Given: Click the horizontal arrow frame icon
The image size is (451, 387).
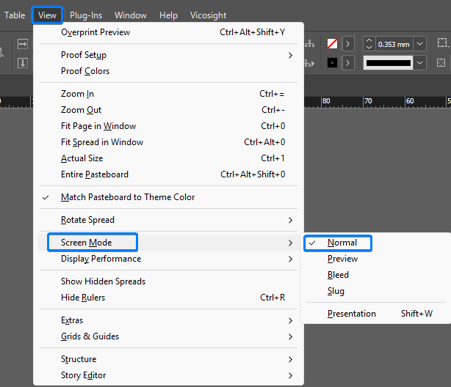Looking at the screenshot, I should coord(22,44).
